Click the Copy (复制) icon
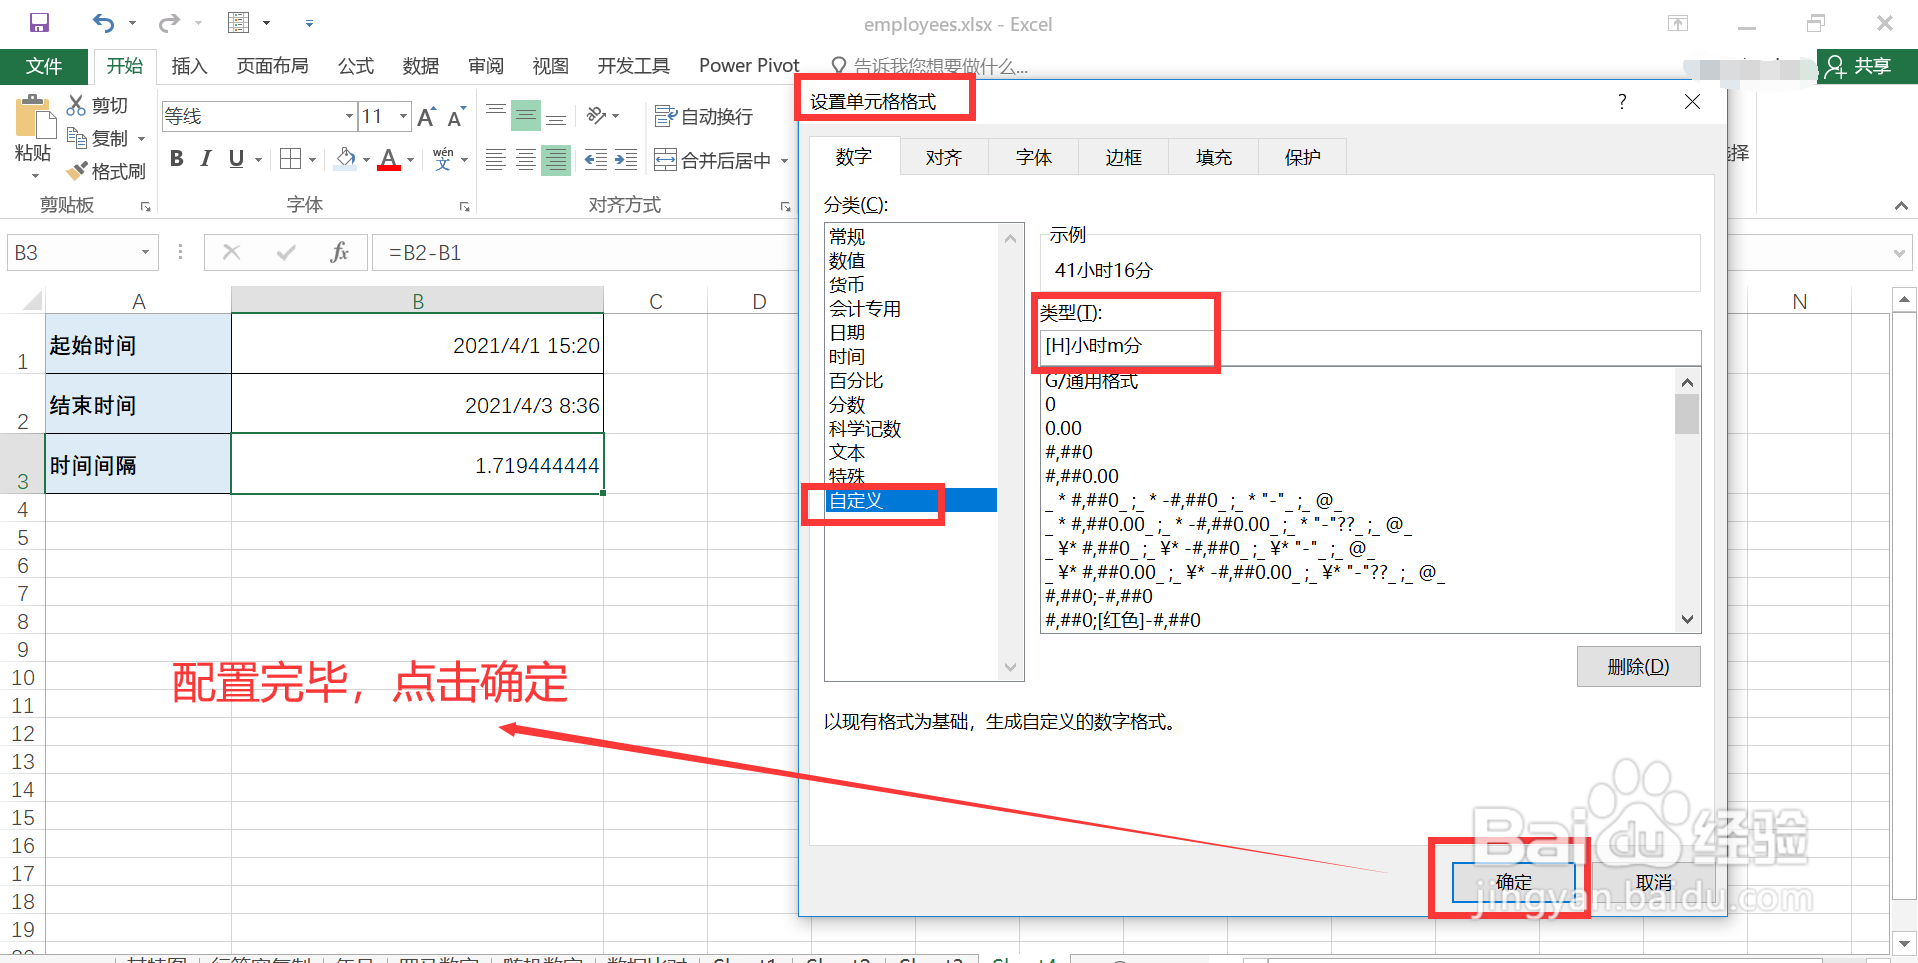Screen dimensions: 1918x963 [79, 137]
